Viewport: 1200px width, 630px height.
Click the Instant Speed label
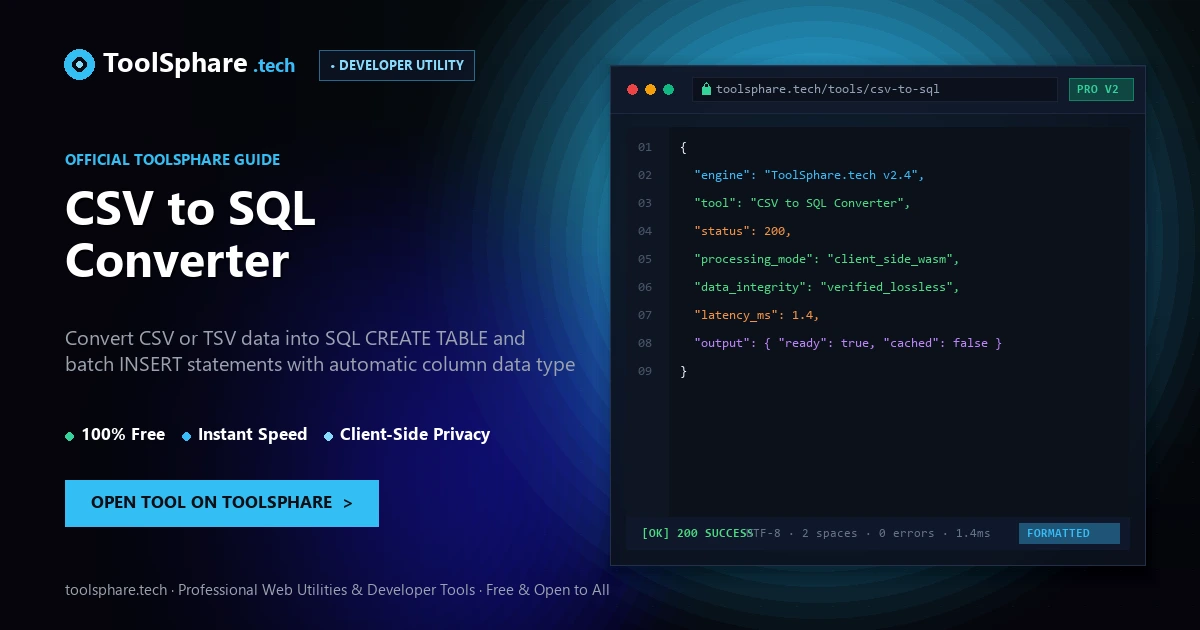[252, 434]
